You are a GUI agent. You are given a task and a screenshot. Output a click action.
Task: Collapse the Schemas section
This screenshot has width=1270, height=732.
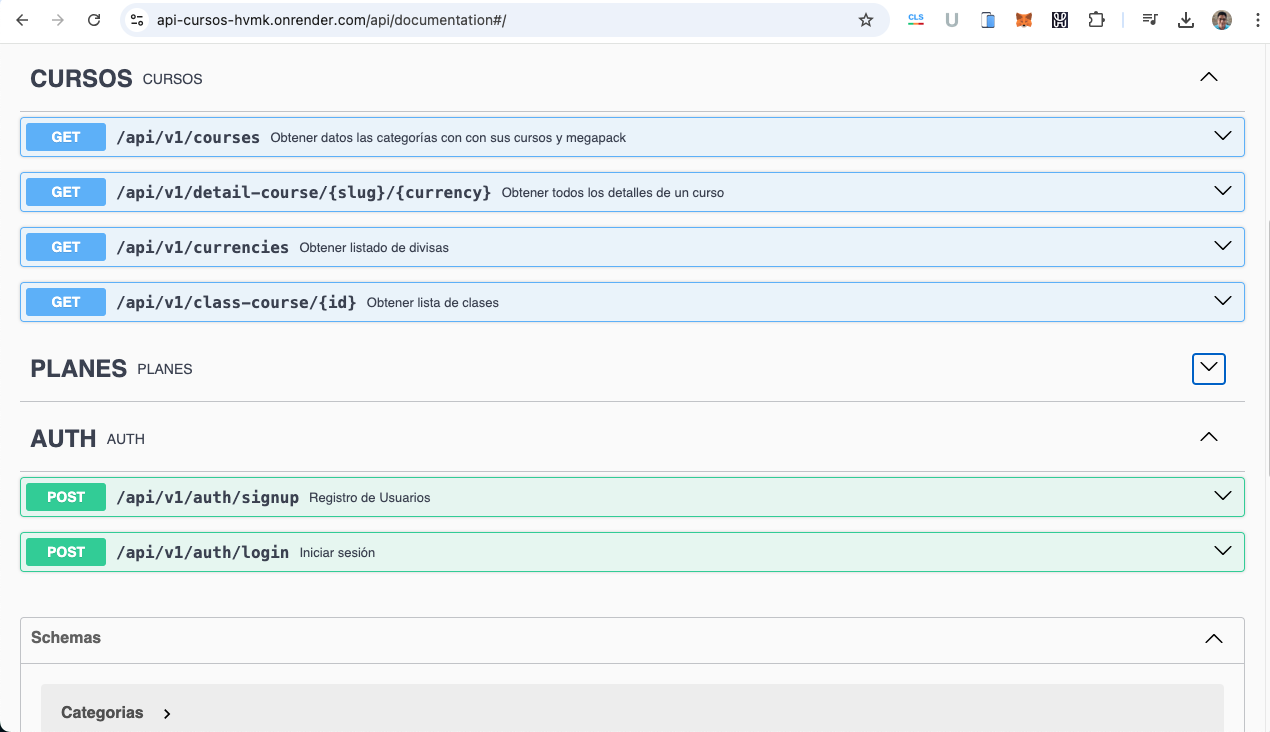(x=1214, y=638)
